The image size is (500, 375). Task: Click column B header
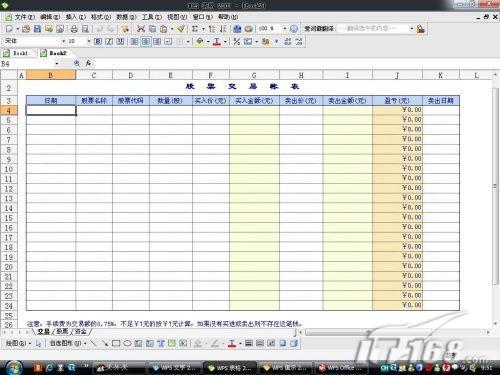[51, 75]
